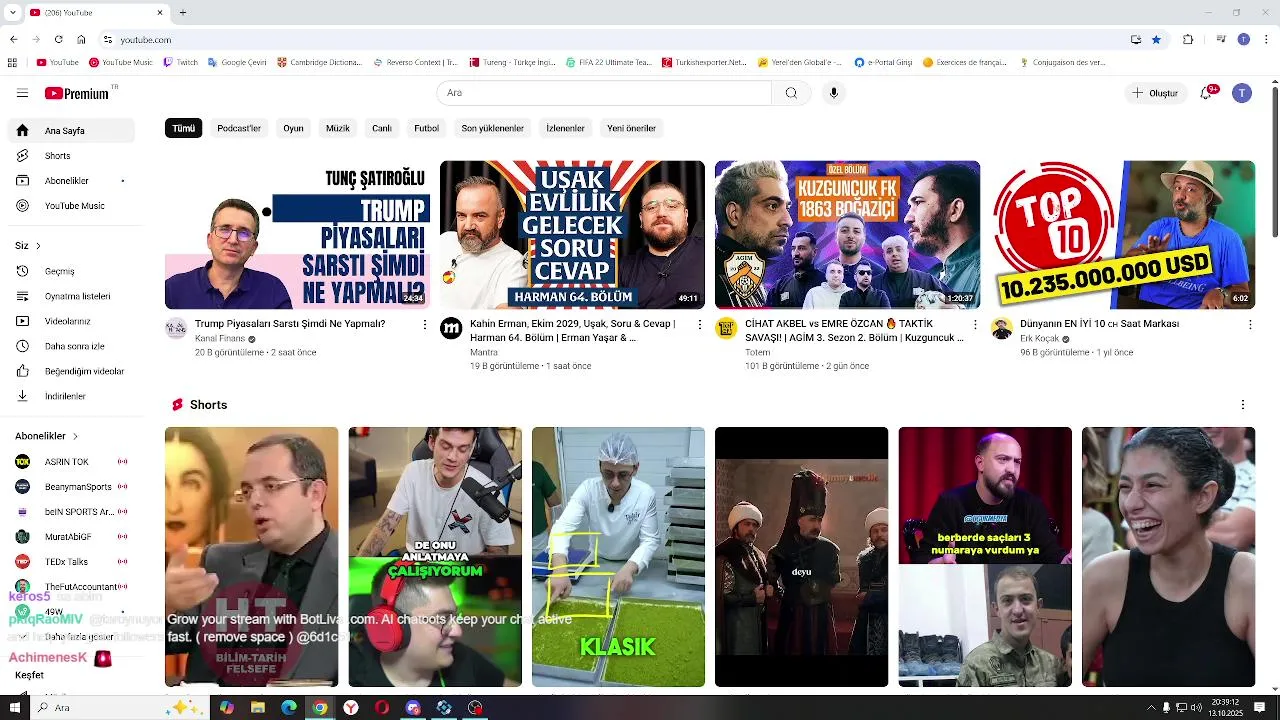Open Shorts from the sidebar
The image size is (1280, 720).
pyautogui.click(x=71, y=156)
